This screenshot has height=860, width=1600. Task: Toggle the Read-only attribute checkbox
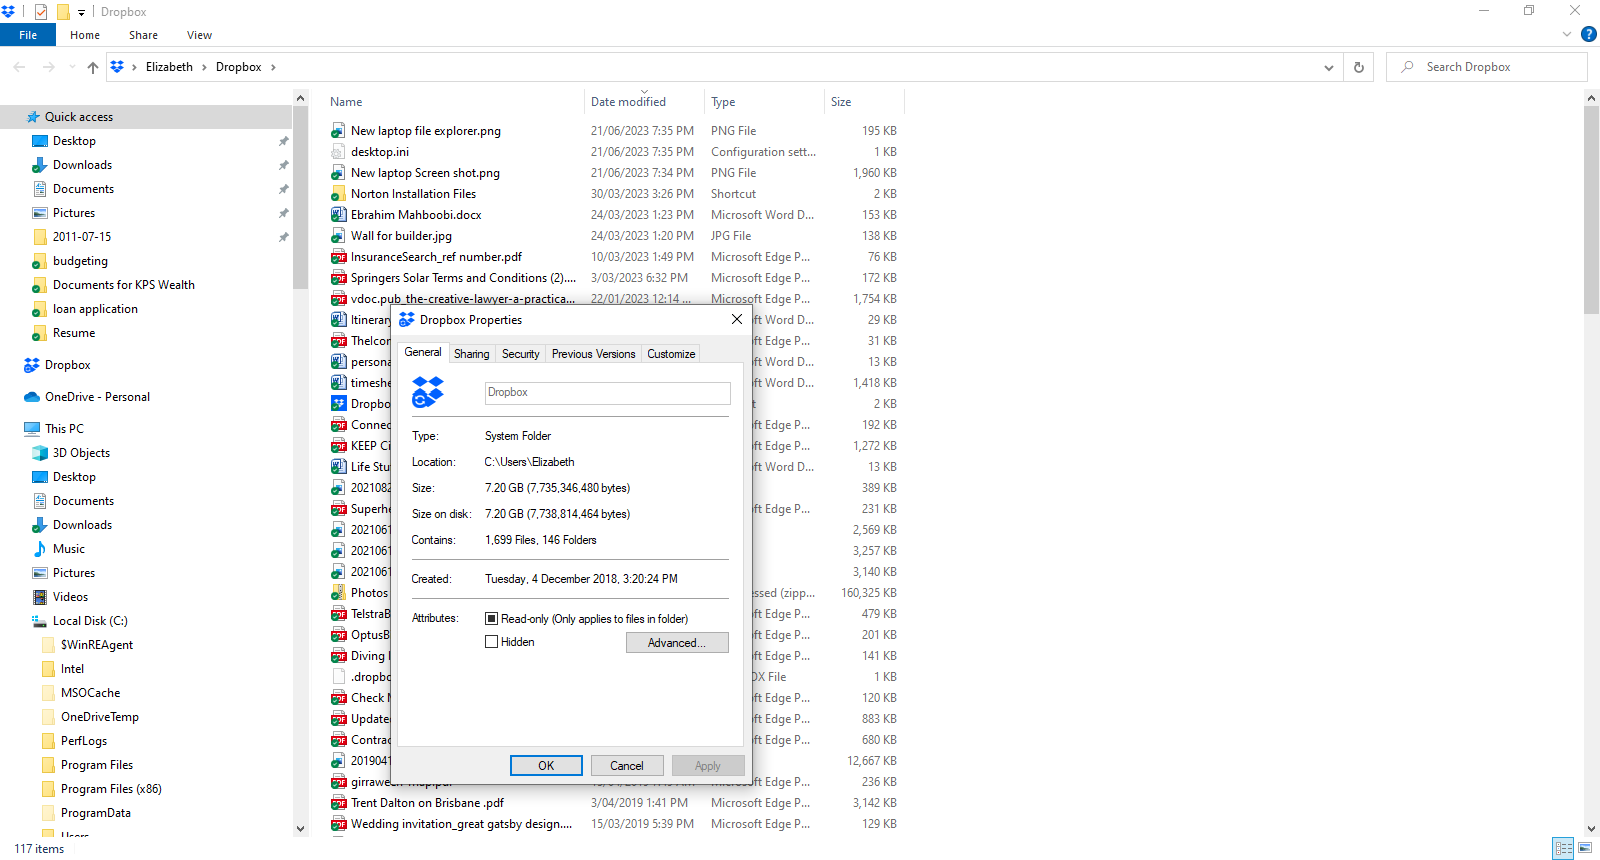click(491, 619)
